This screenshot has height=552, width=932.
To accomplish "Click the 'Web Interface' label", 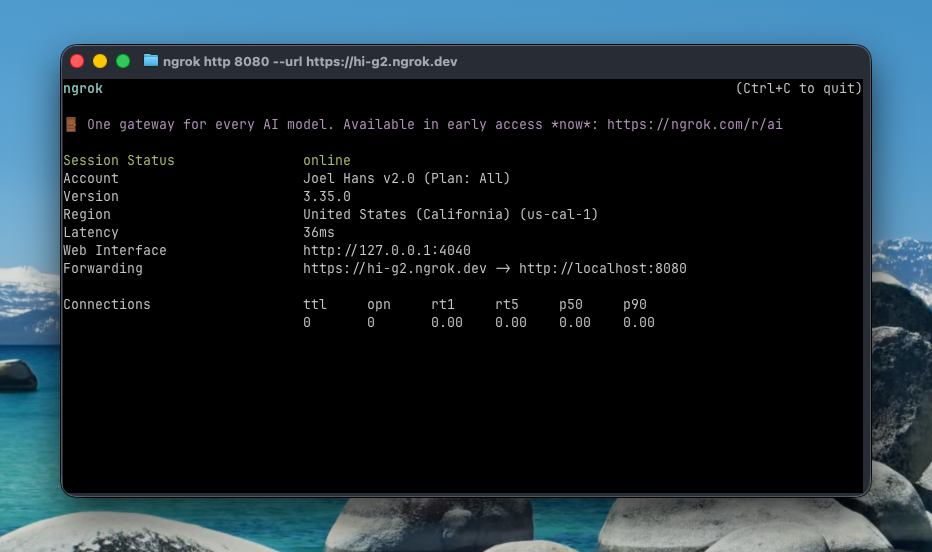I will [115, 250].
